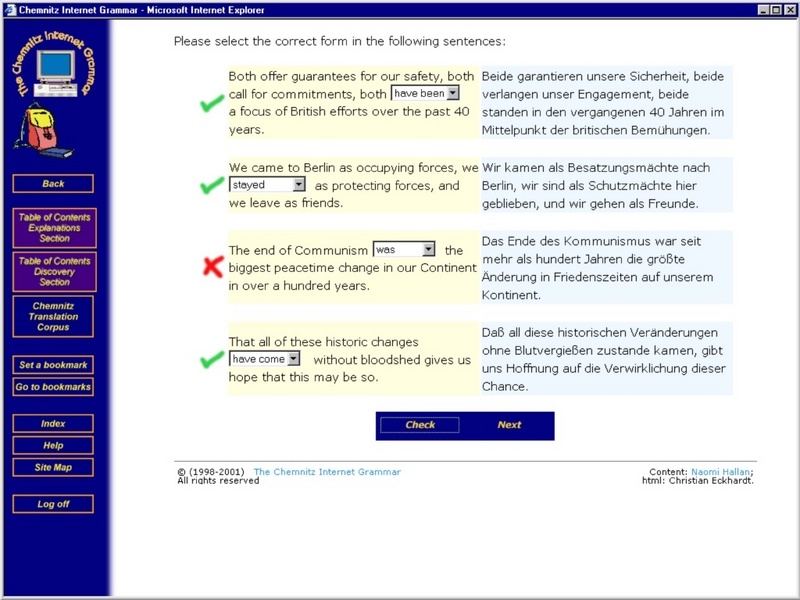
Task: Maximize the Internet Explorer window
Action: click(x=775, y=10)
